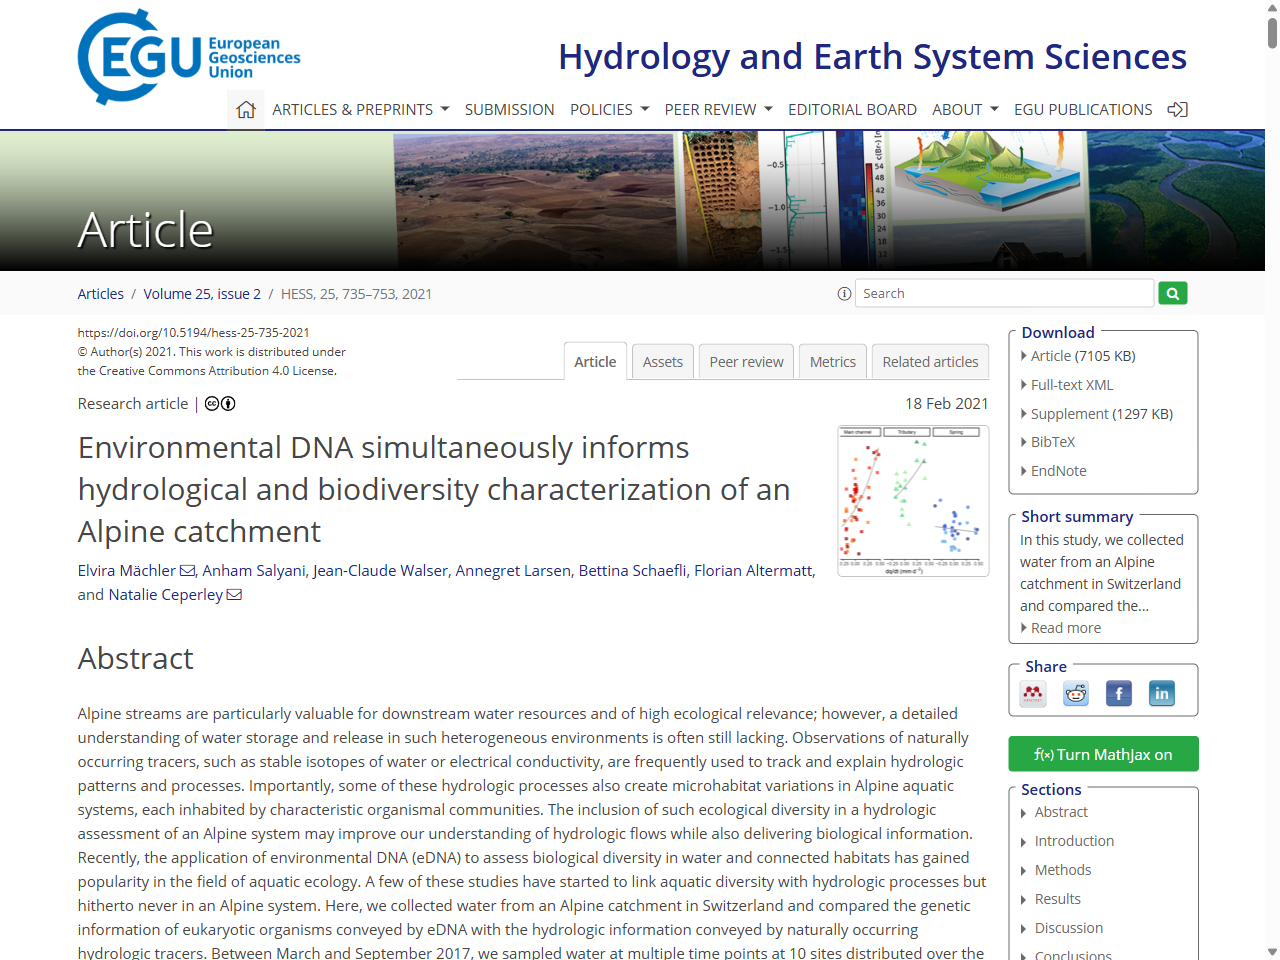Open author Annegret Larsen link

point(513,571)
